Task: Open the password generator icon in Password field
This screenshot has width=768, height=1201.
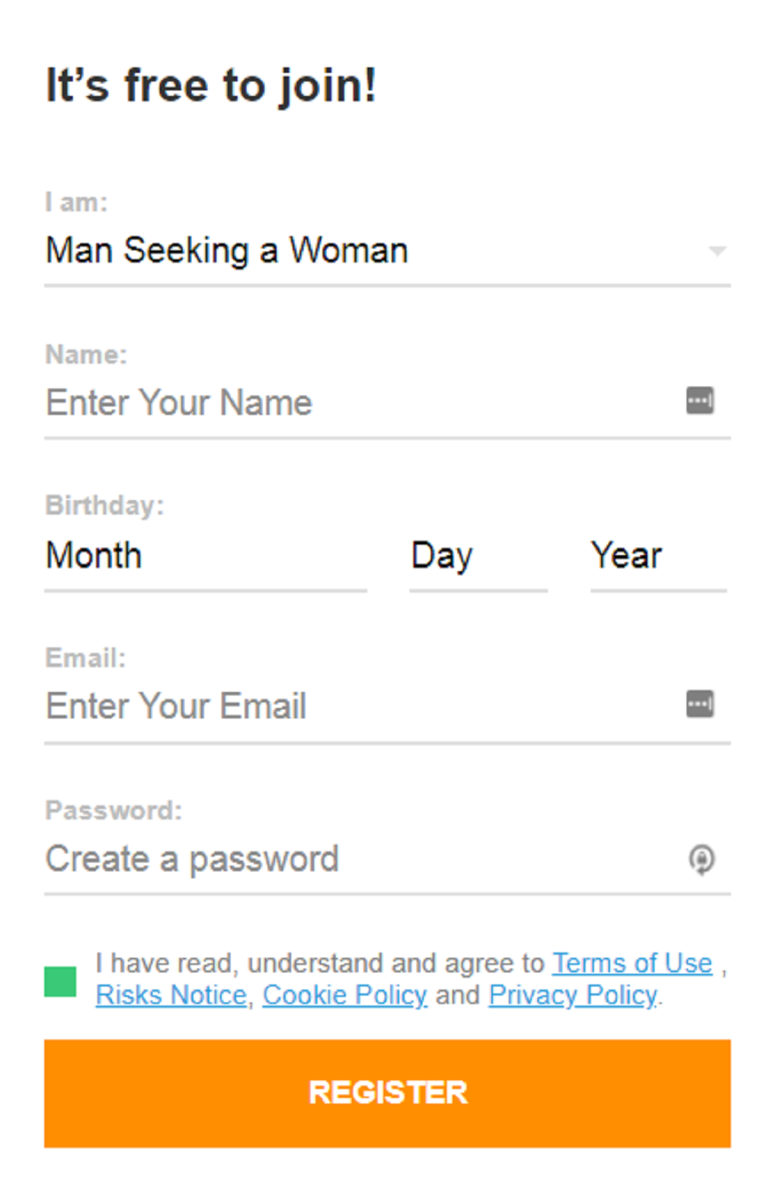Action: click(x=703, y=858)
